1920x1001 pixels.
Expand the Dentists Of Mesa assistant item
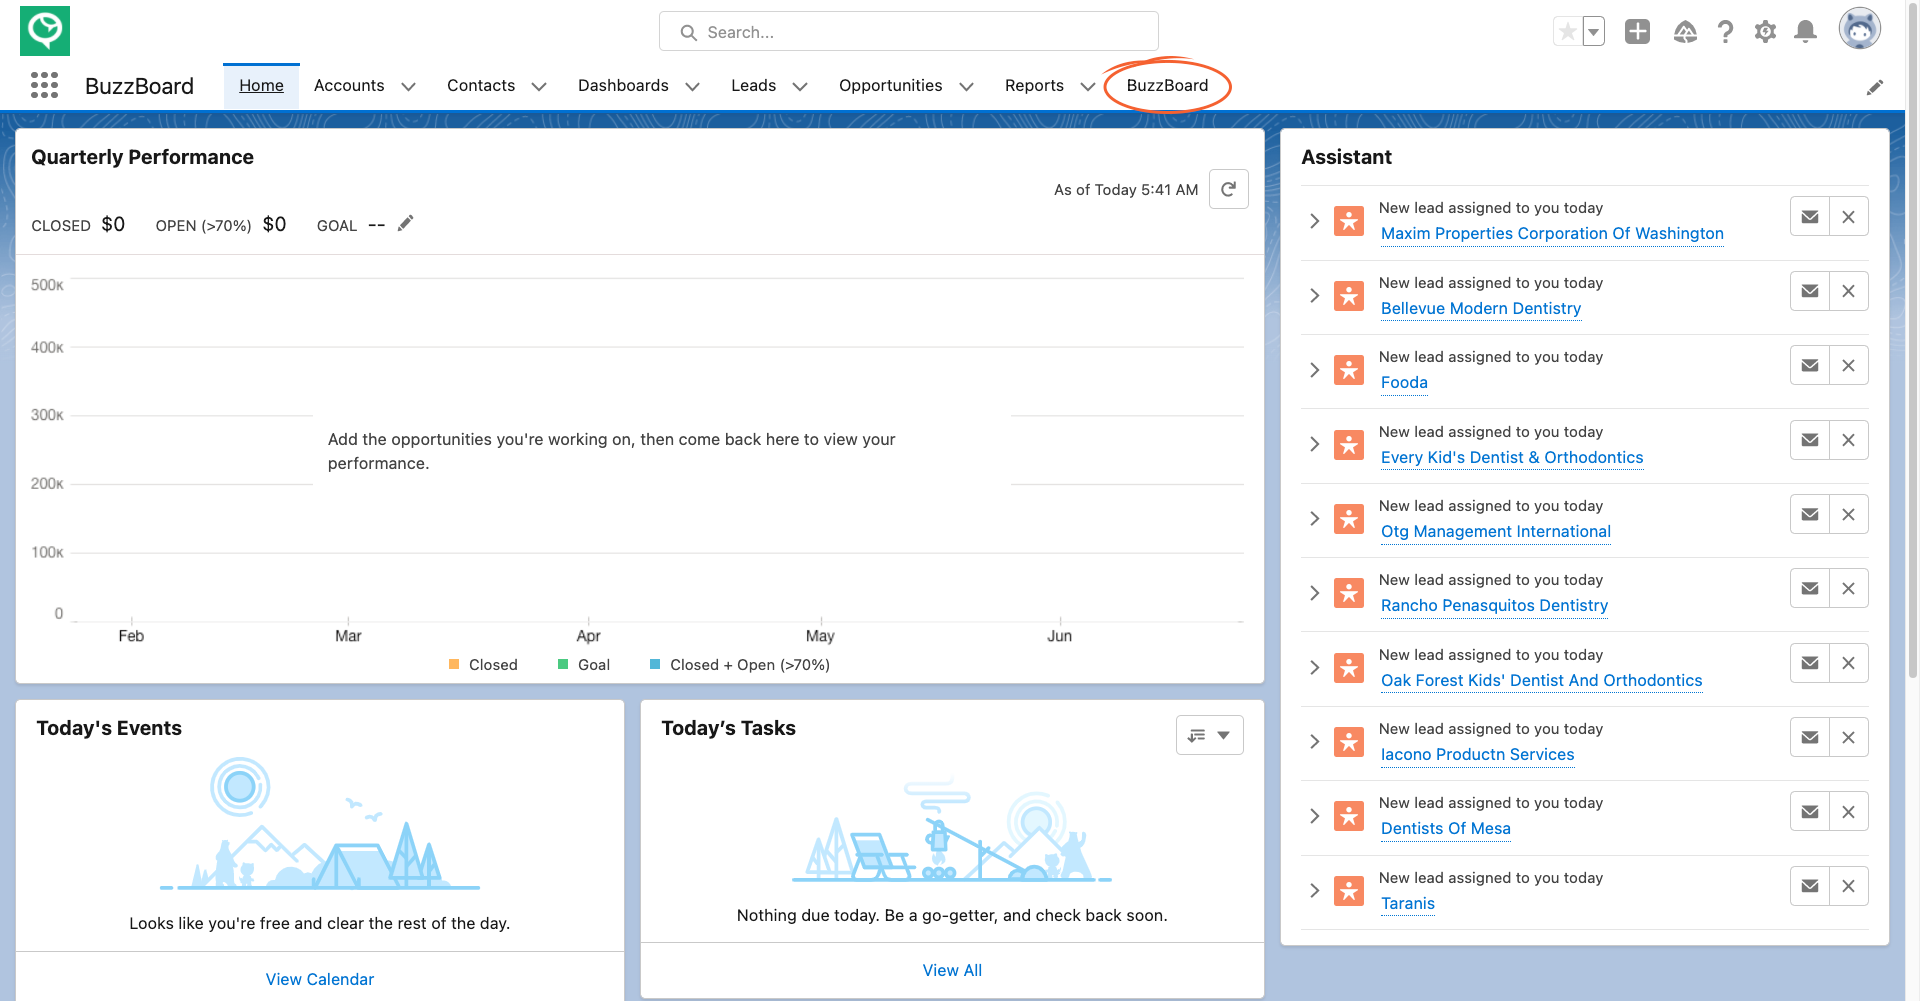[x=1314, y=816]
